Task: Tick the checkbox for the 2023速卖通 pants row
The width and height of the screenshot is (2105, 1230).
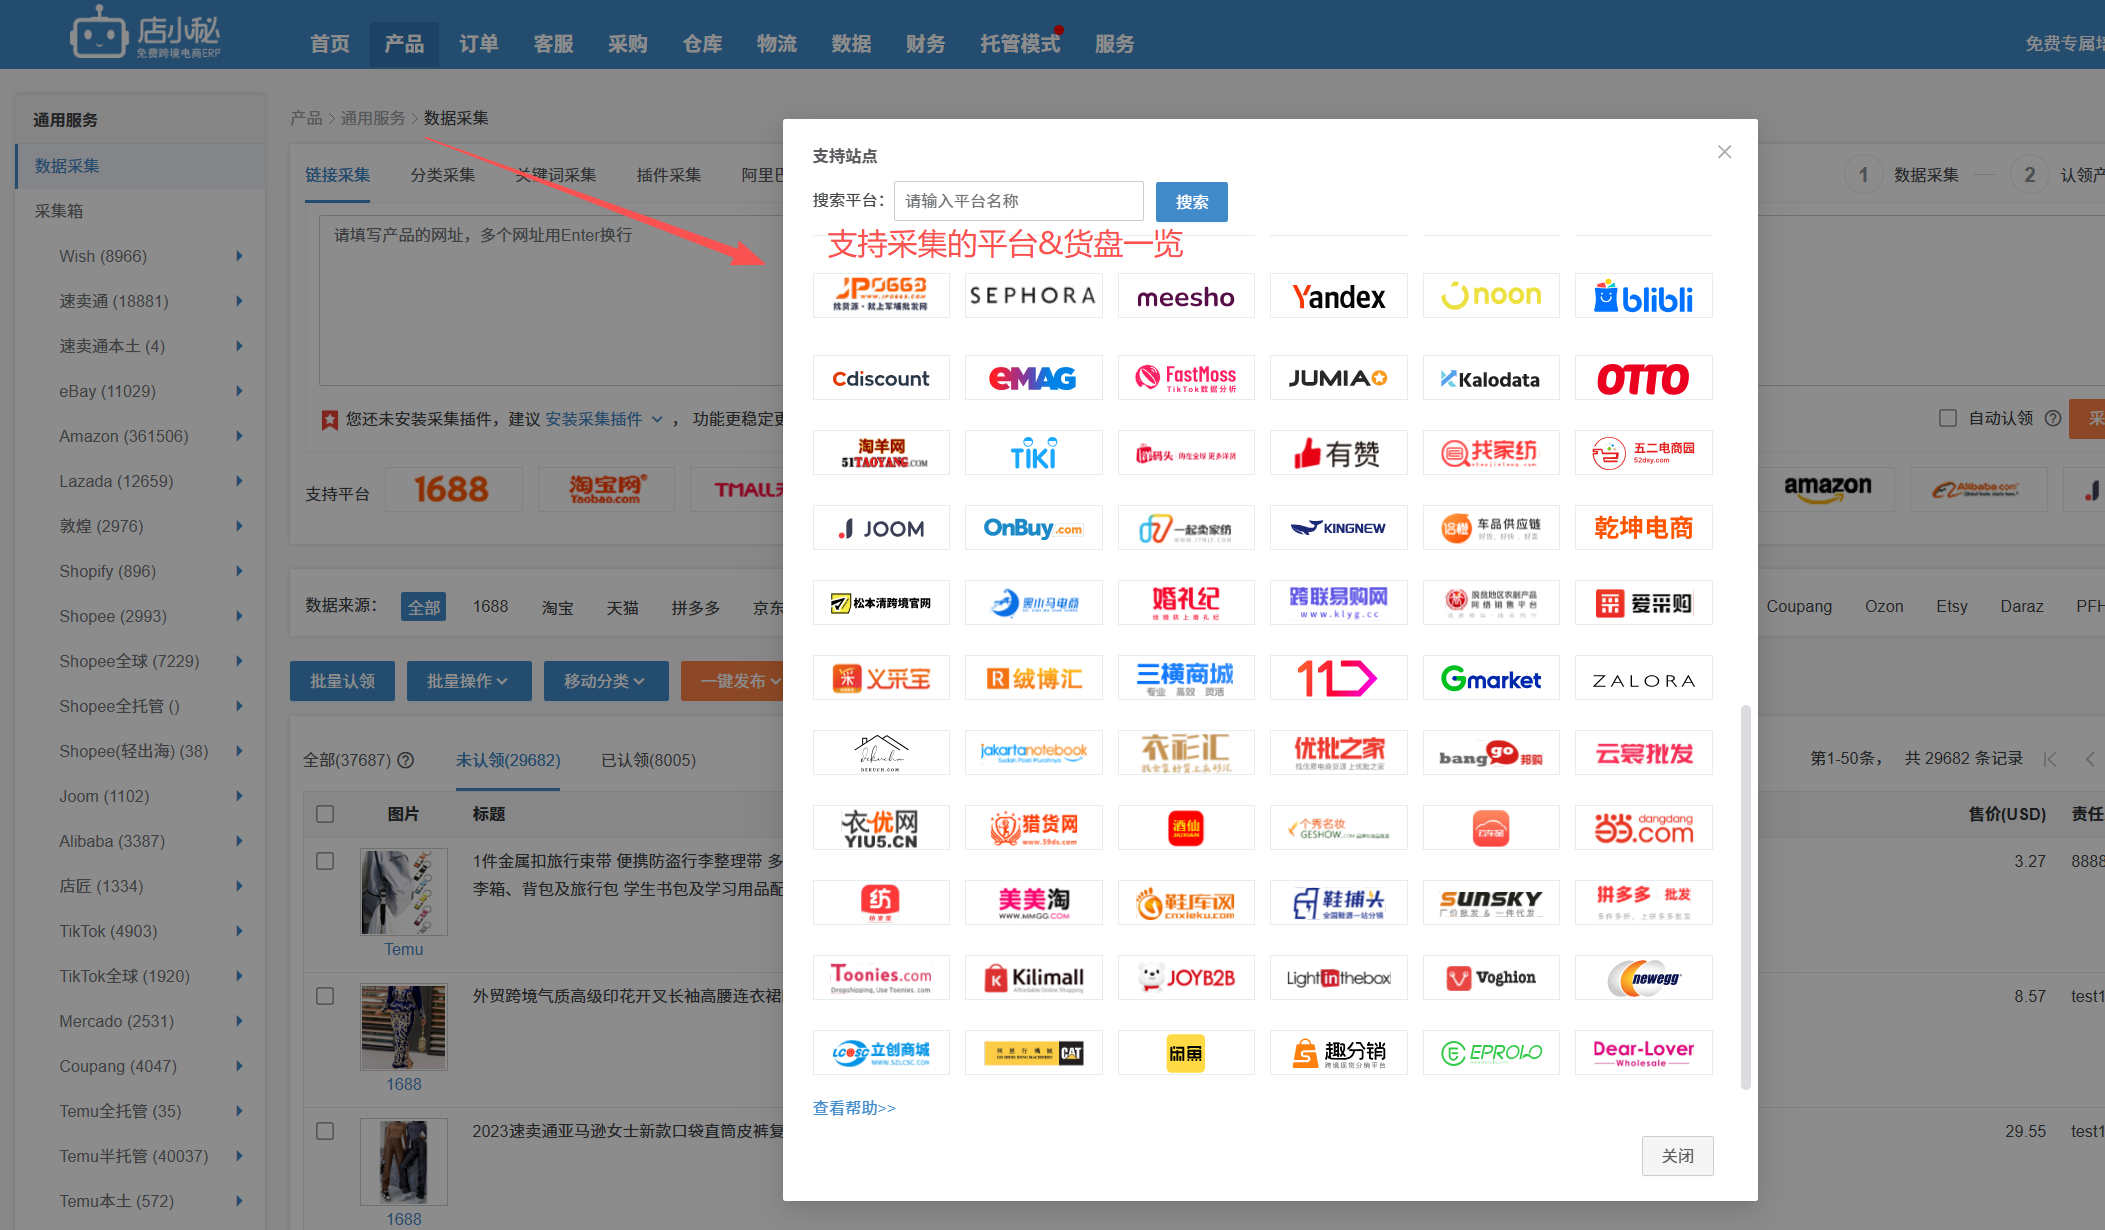Action: (325, 1131)
